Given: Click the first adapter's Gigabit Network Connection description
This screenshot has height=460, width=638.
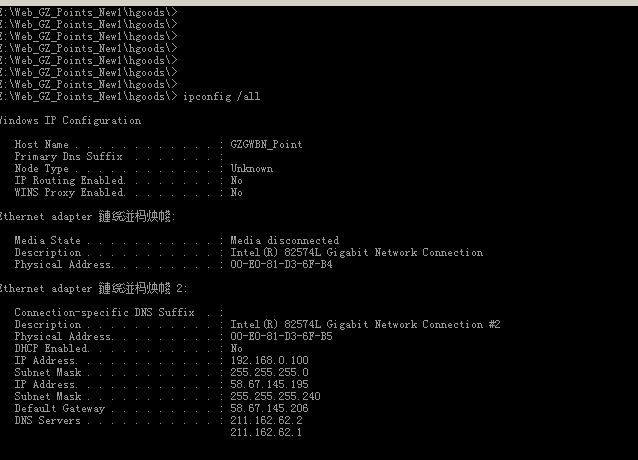Looking at the screenshot, I should coord(356,253).
